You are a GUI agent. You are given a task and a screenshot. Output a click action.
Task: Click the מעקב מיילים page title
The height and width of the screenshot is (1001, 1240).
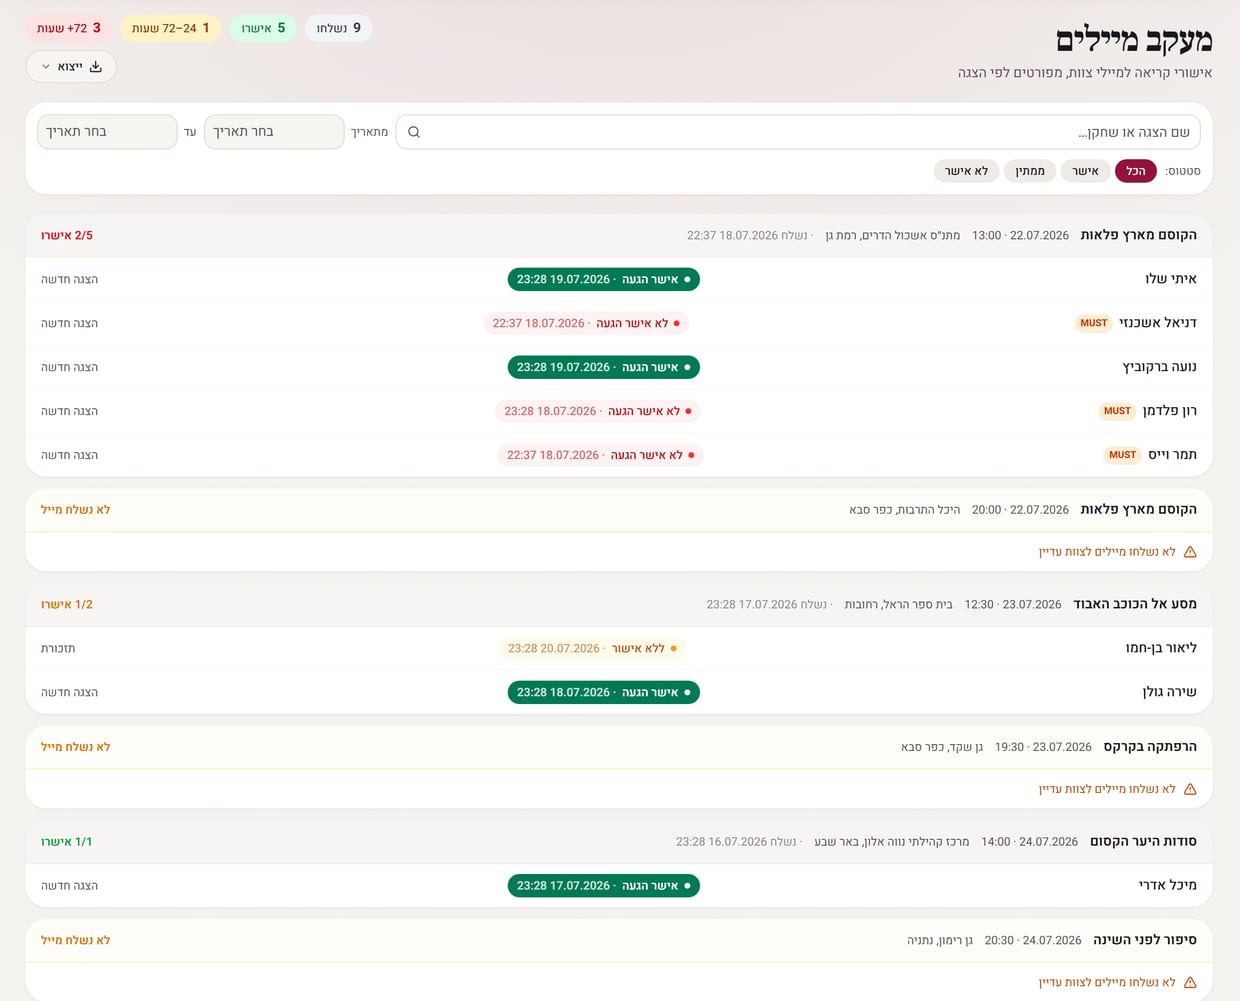[x=1134, y=40]
